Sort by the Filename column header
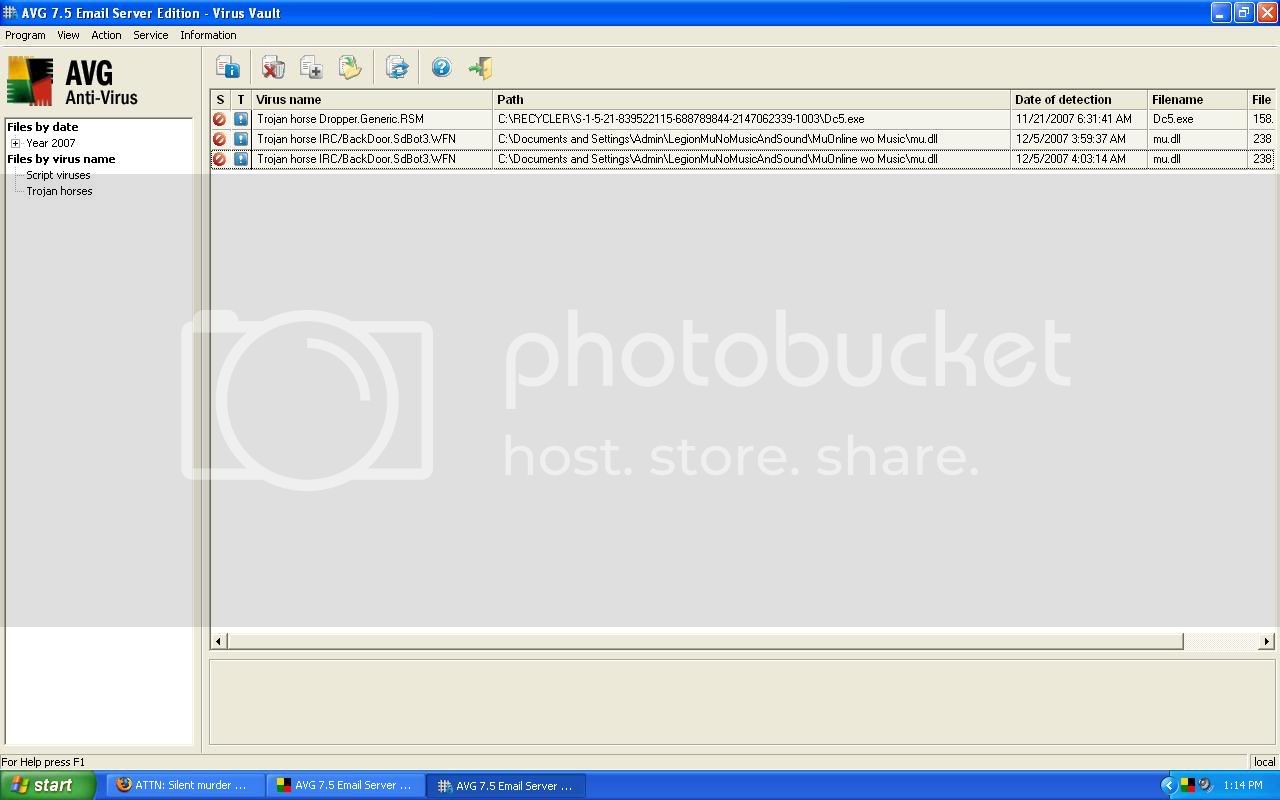Screen dimensions: 1280x800 tap(1198, 100)
